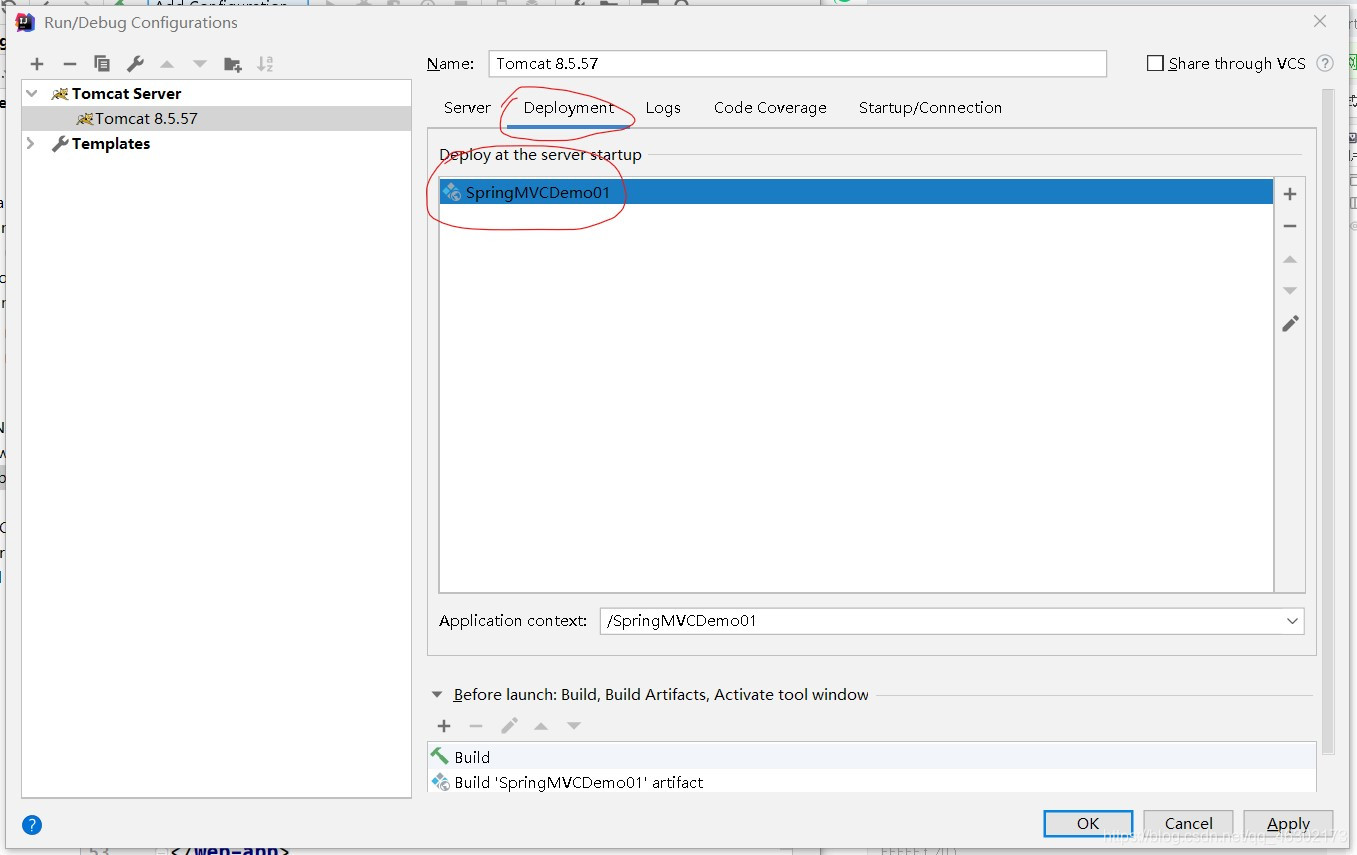The width and height of the screenshot is (1357, 855).
Task: Open the Application context dropdown
Action: coord(1291,621)
